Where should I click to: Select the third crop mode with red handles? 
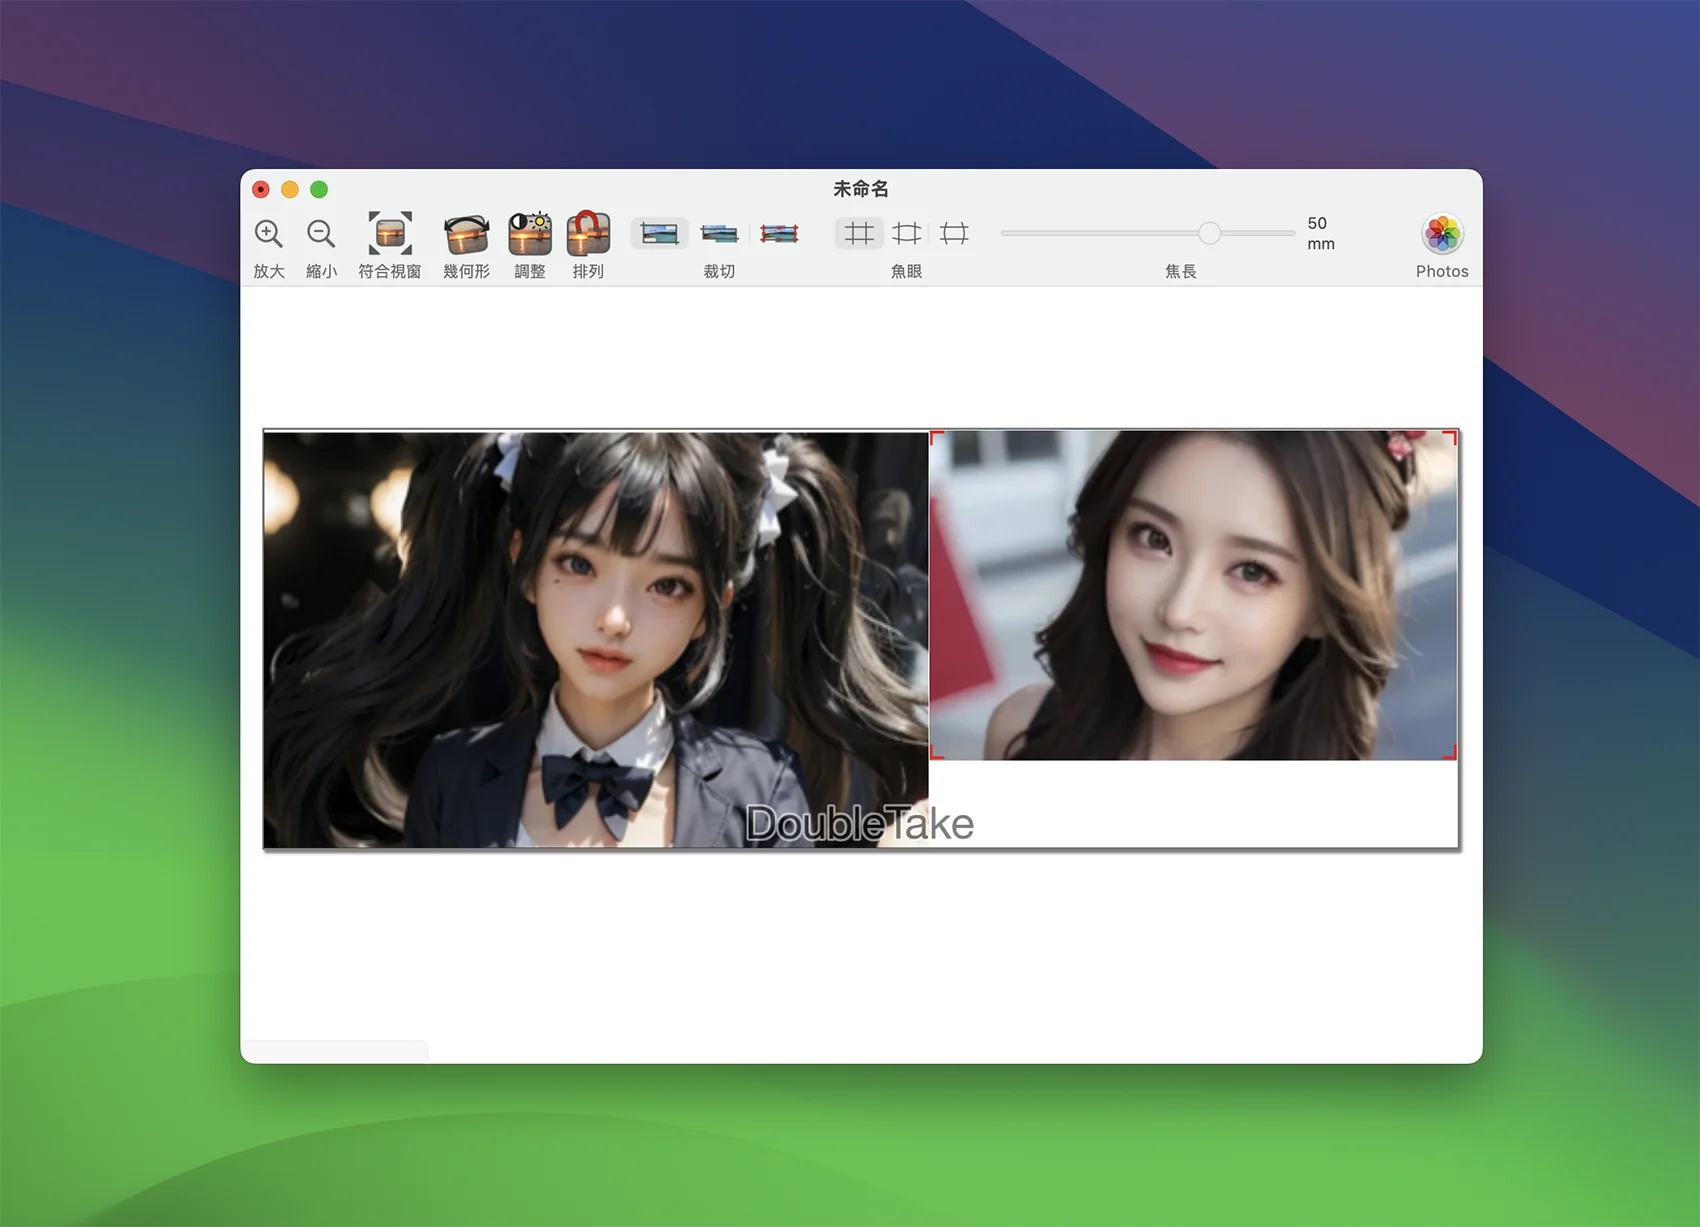779,234
